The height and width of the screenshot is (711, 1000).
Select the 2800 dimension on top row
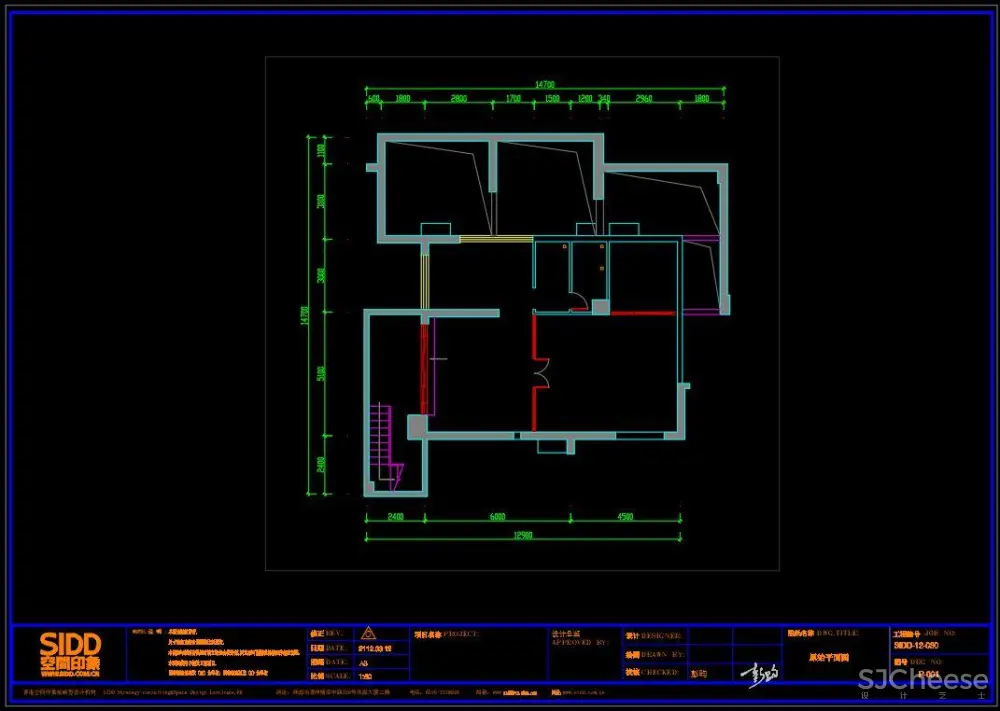coord(459,99)
